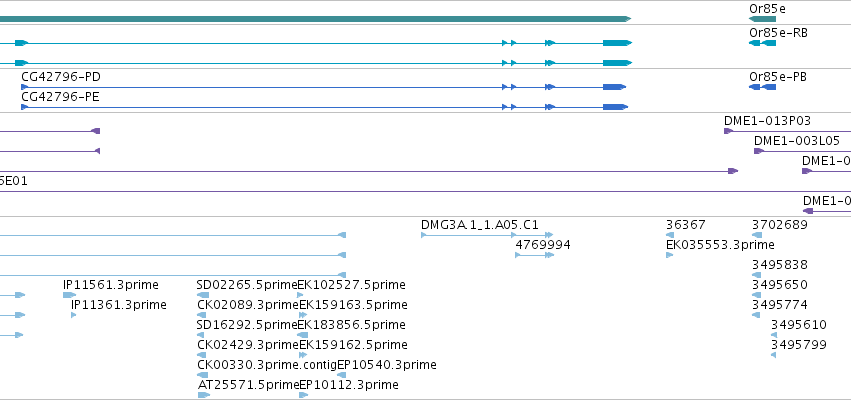851x400 pixels.
Task: Select the long teal gene bar at top
Action: coord(315,19)
